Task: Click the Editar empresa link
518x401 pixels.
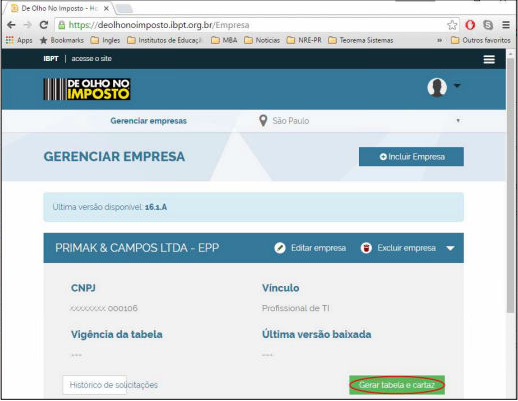Action: click(x=318, y=248)
